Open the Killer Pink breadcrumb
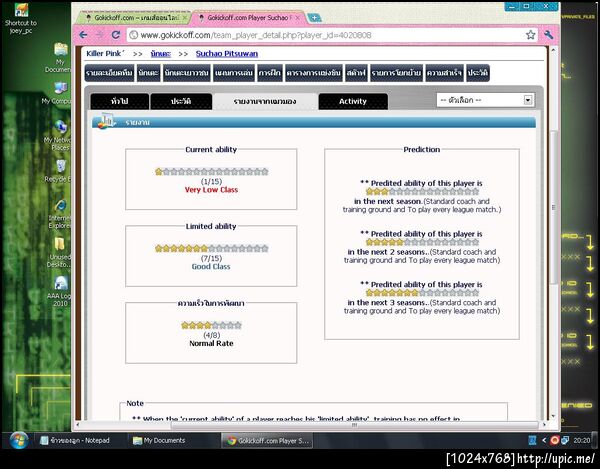 105,54
